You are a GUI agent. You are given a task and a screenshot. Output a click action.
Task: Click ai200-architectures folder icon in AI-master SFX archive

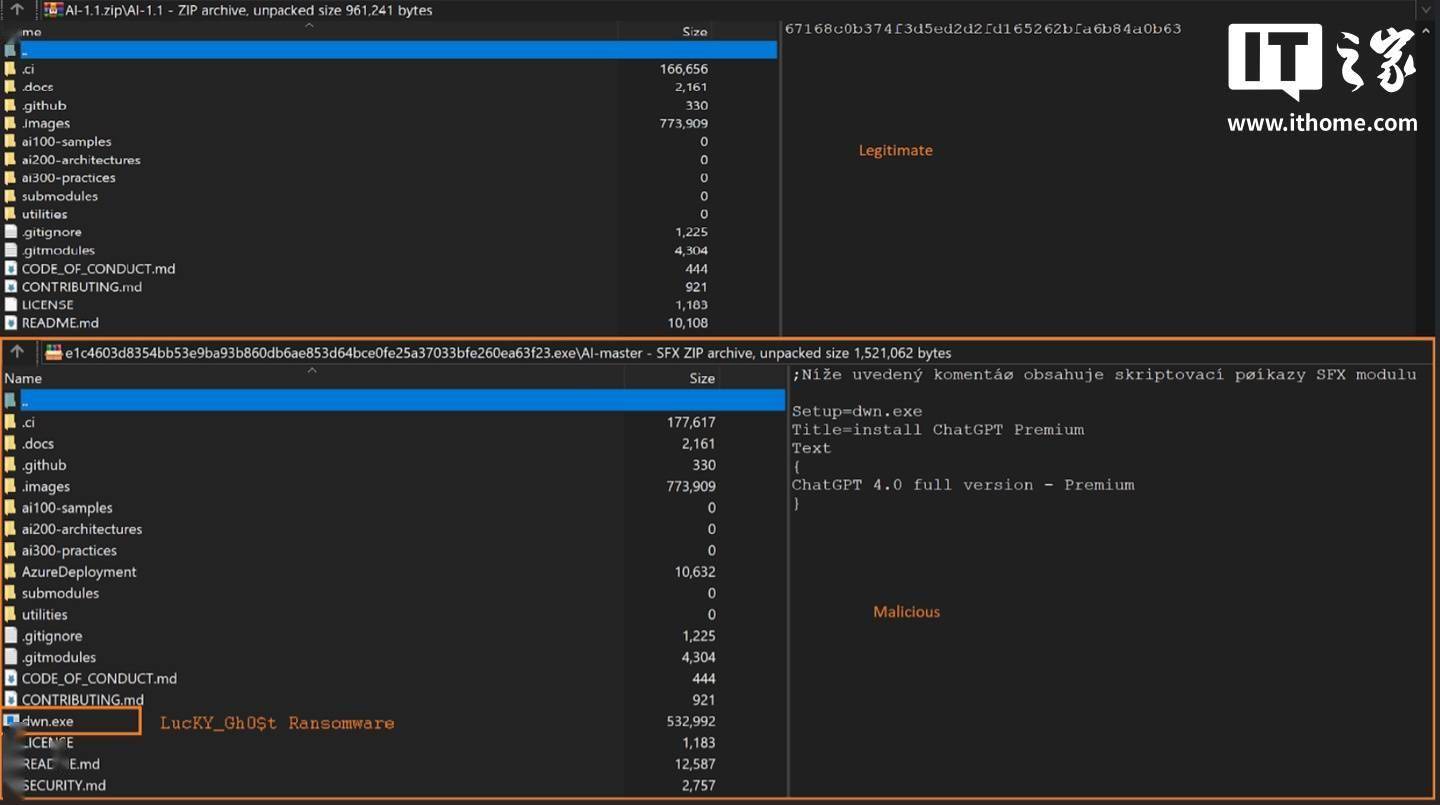pos(10,529)
